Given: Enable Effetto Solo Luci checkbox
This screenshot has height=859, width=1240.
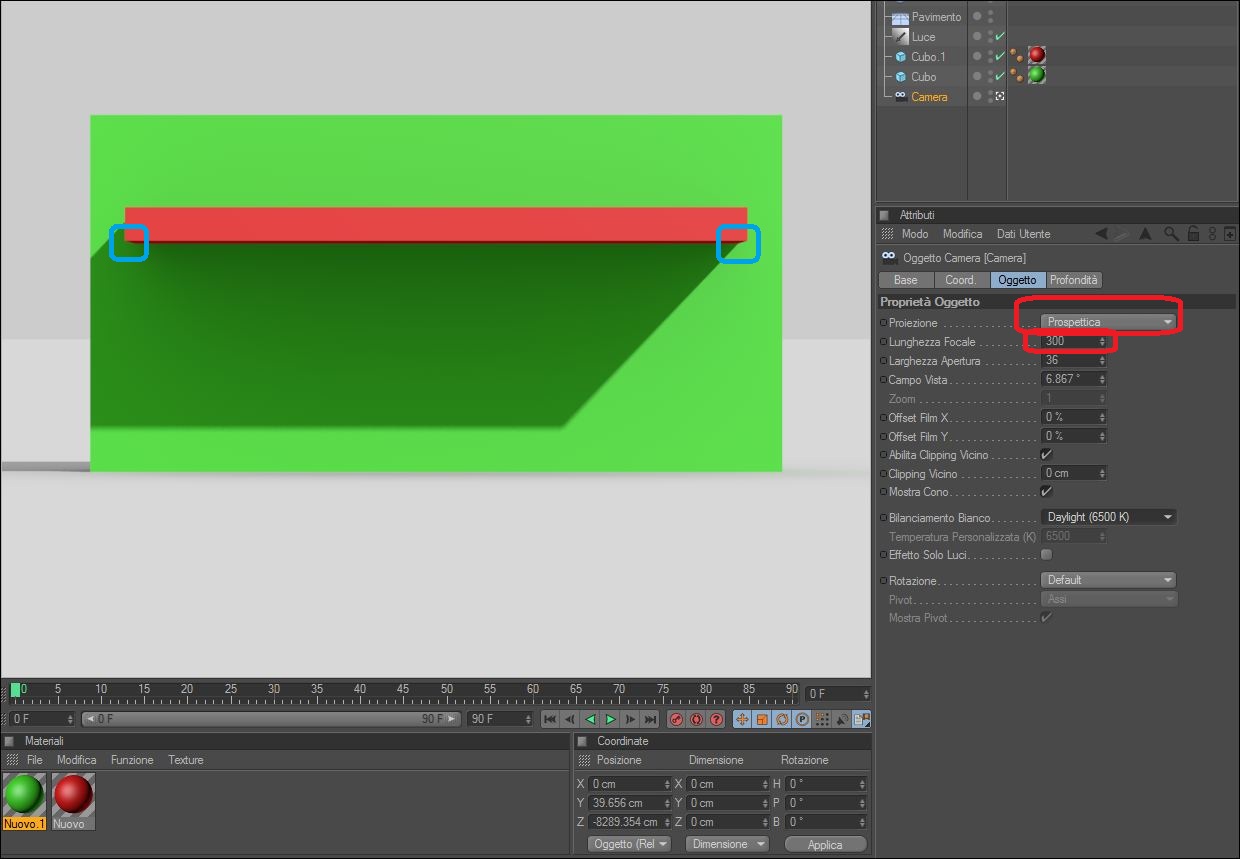Looking at the screenshot, I should (1047, 554).
